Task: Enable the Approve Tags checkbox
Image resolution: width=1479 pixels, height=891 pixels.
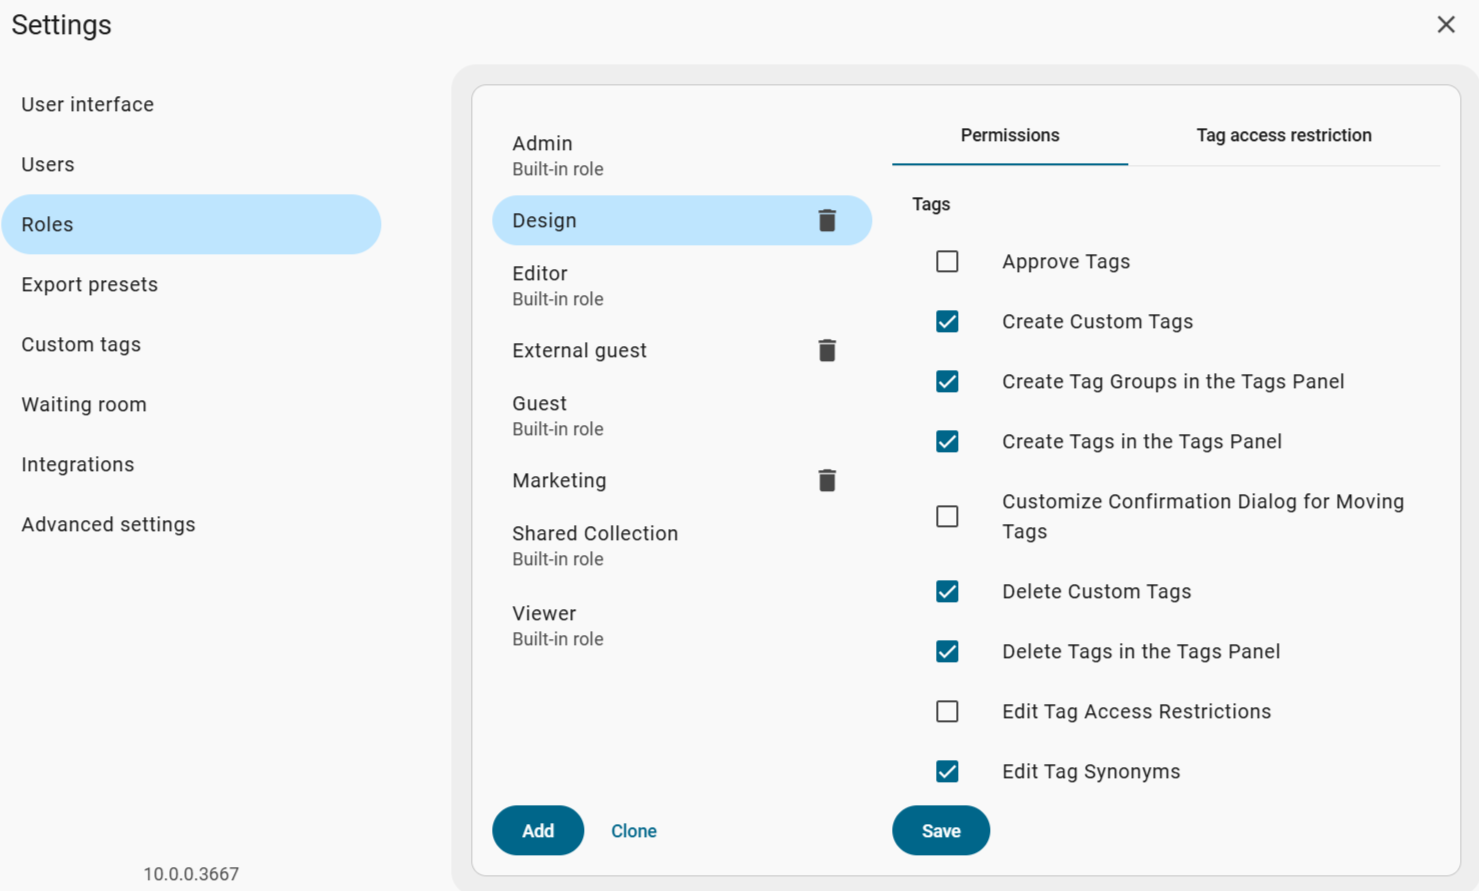Action: [947, 262]
